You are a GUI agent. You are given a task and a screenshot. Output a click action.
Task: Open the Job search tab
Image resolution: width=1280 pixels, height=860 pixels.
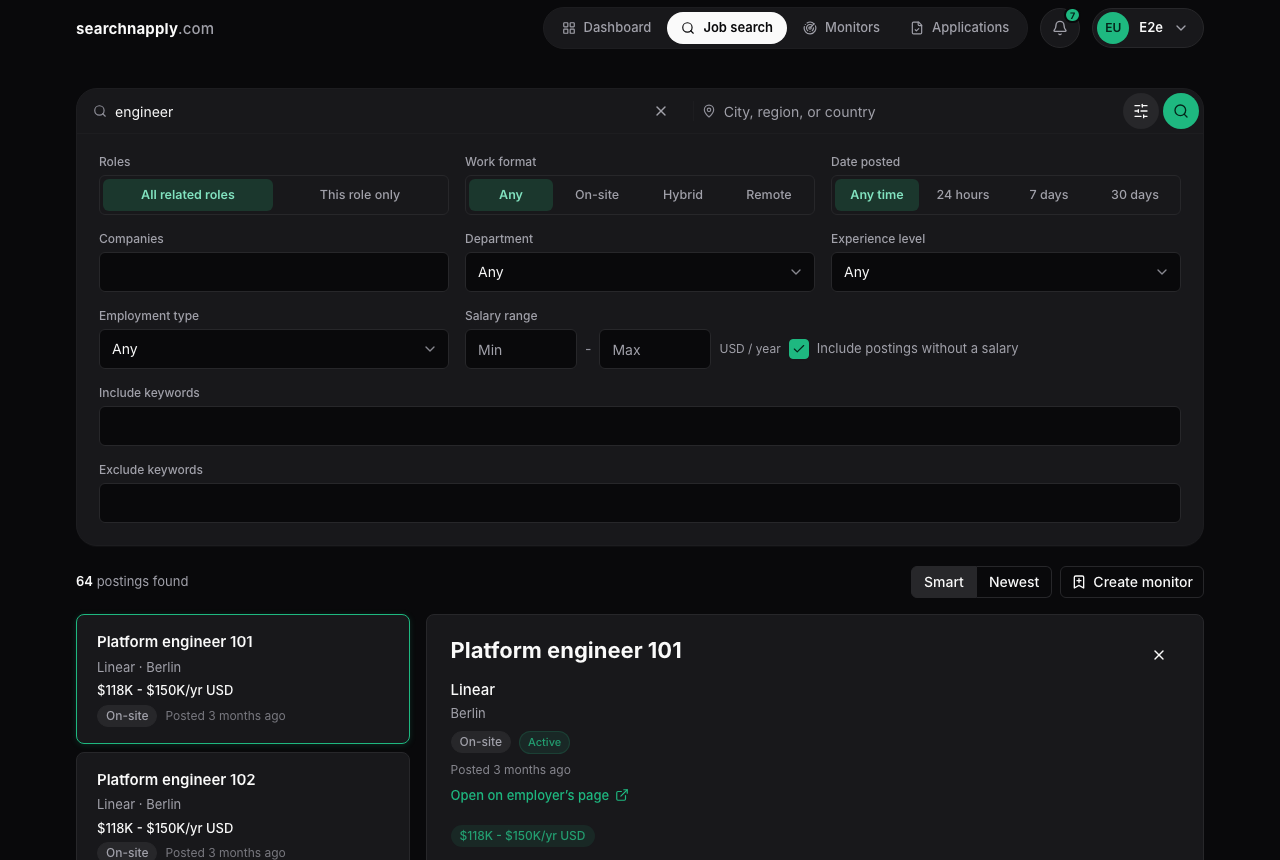(727, 28)
